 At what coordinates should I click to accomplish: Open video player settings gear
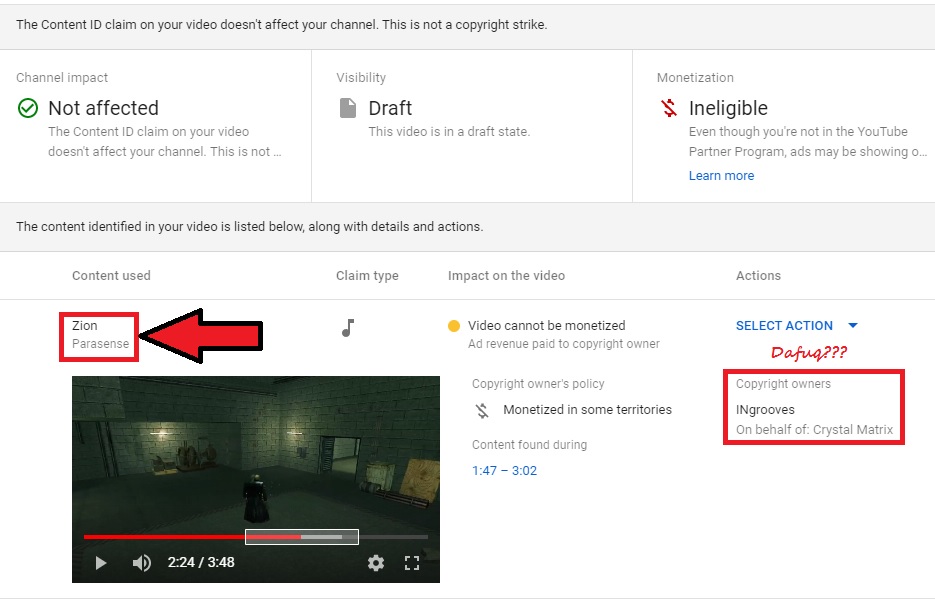(x=376, y=563)
